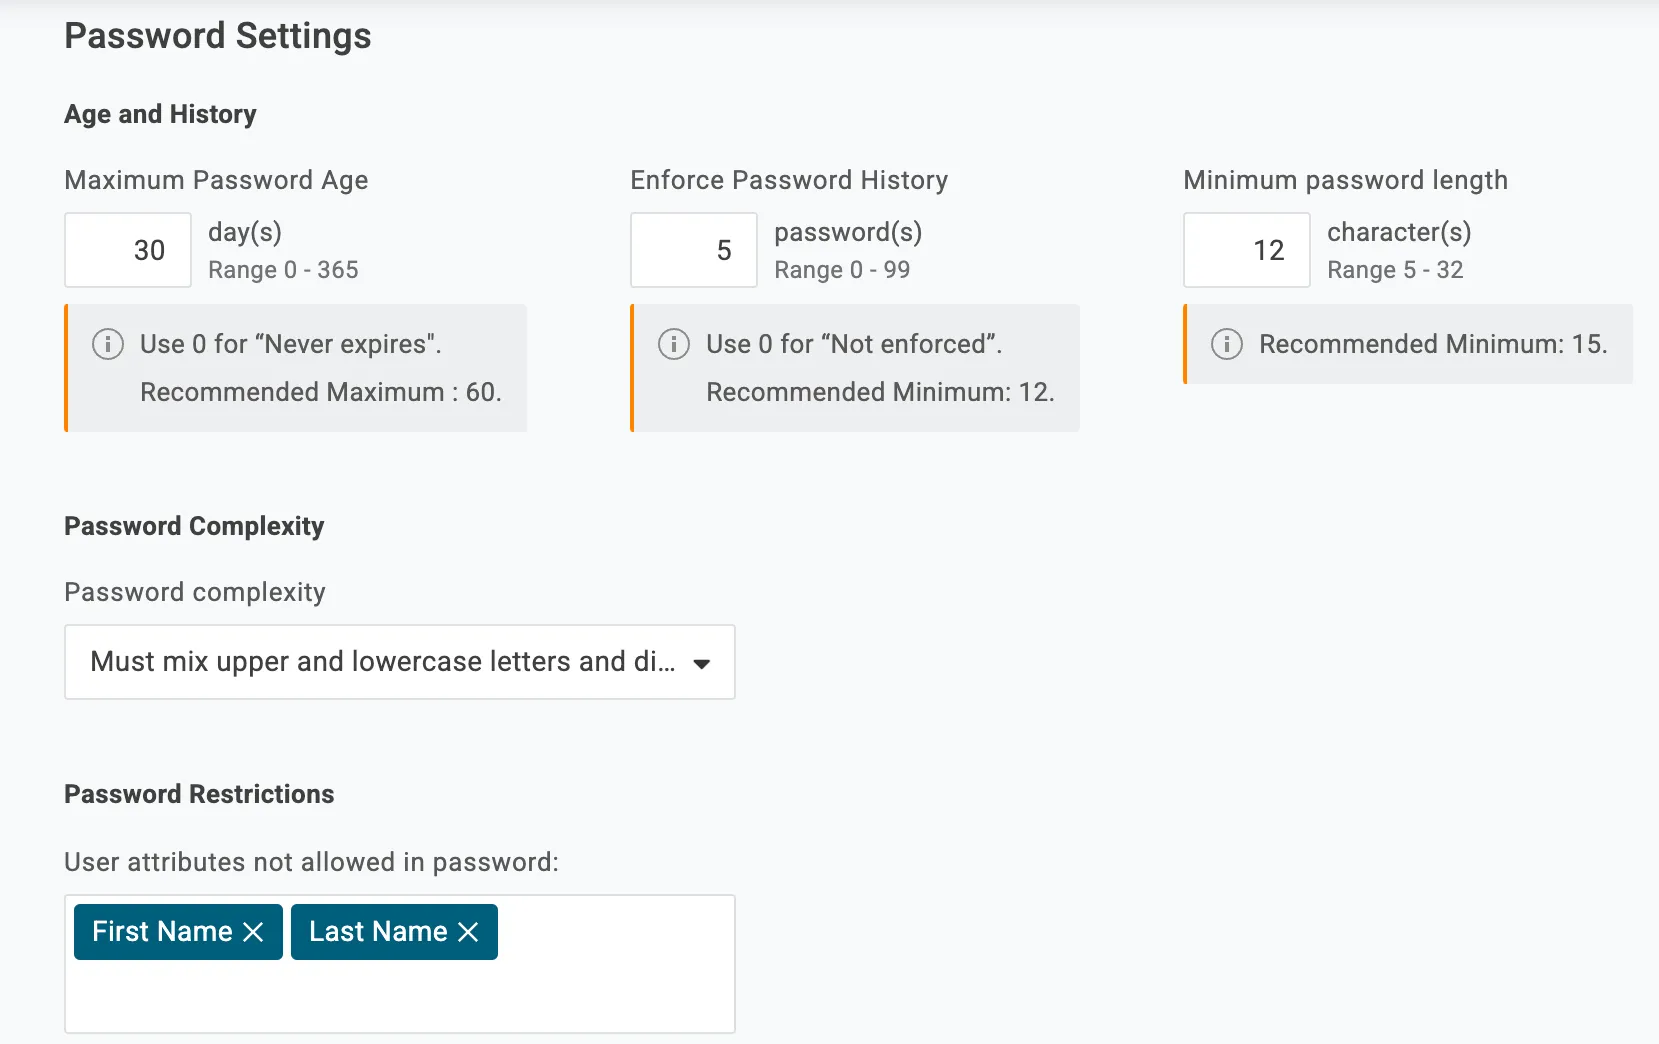Edit the Minimum password length value box
Screen dimensions: 1659x1044
point(1246,250)
